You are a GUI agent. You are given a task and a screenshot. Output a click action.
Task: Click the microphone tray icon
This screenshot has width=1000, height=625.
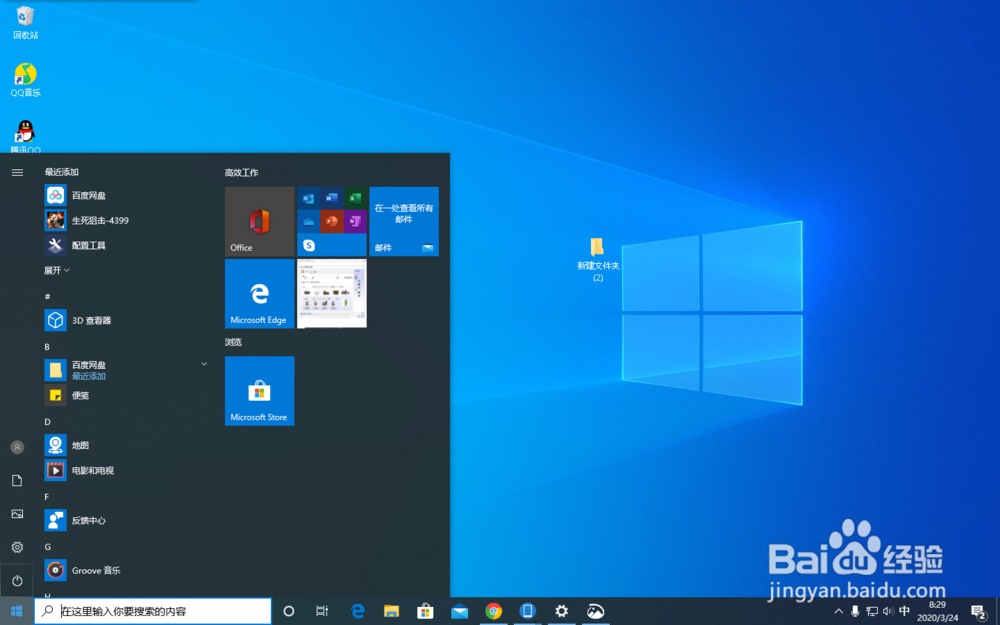[855, 611]
